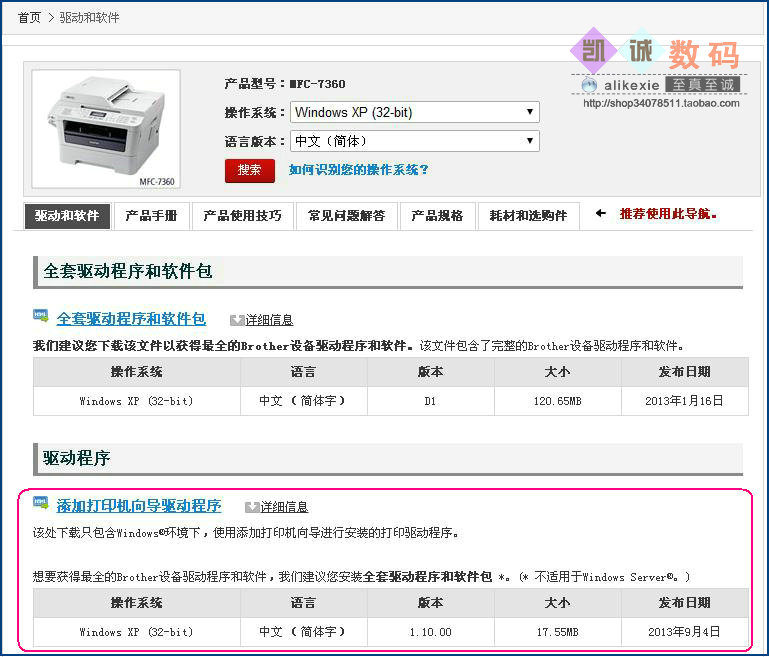Click arrow icon before 全套驱动 详细信息

coord(237,320)
